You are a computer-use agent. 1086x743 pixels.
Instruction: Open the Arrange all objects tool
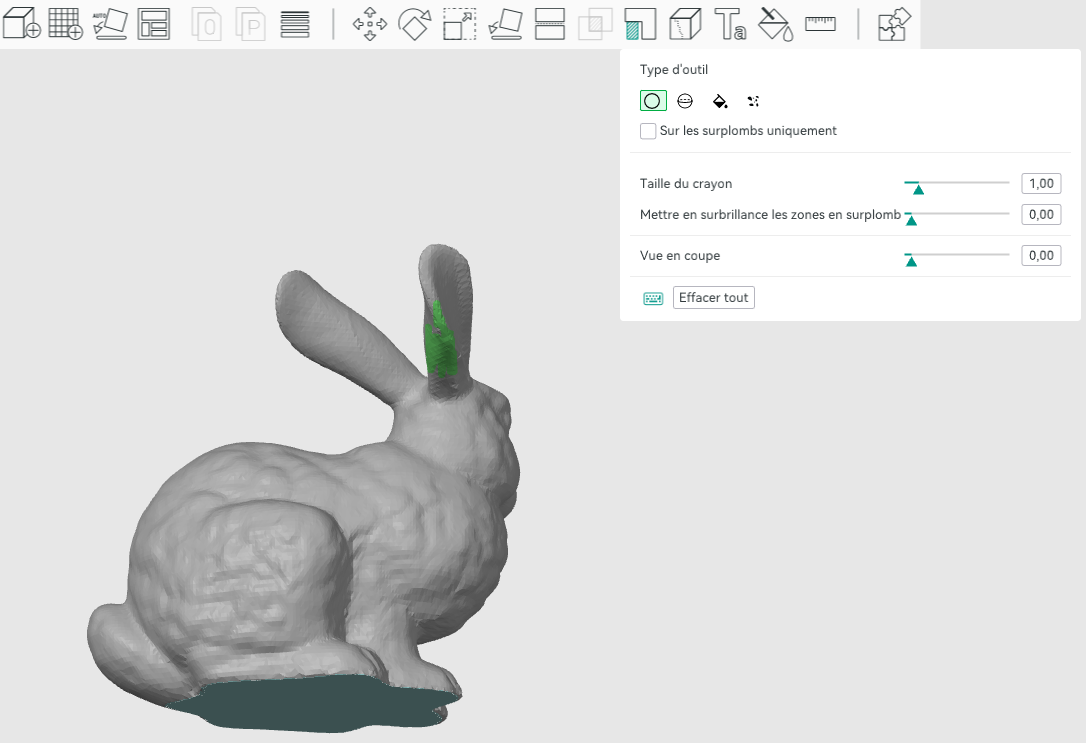pos(154,24)
